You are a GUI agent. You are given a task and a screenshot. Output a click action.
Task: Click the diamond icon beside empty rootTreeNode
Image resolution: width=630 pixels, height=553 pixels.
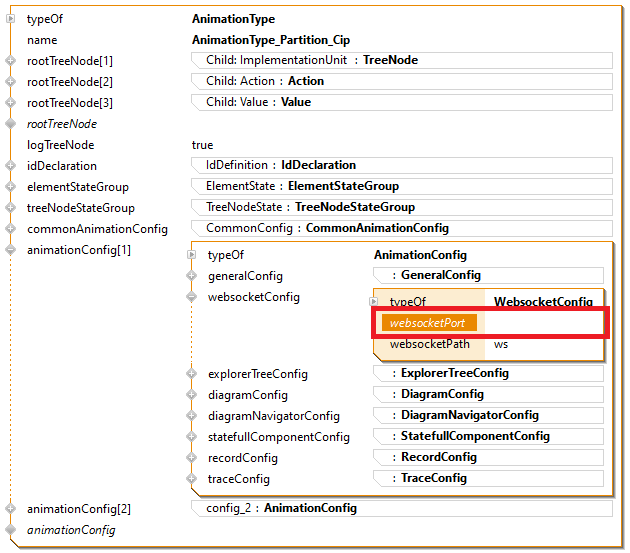tap(11, 124)
